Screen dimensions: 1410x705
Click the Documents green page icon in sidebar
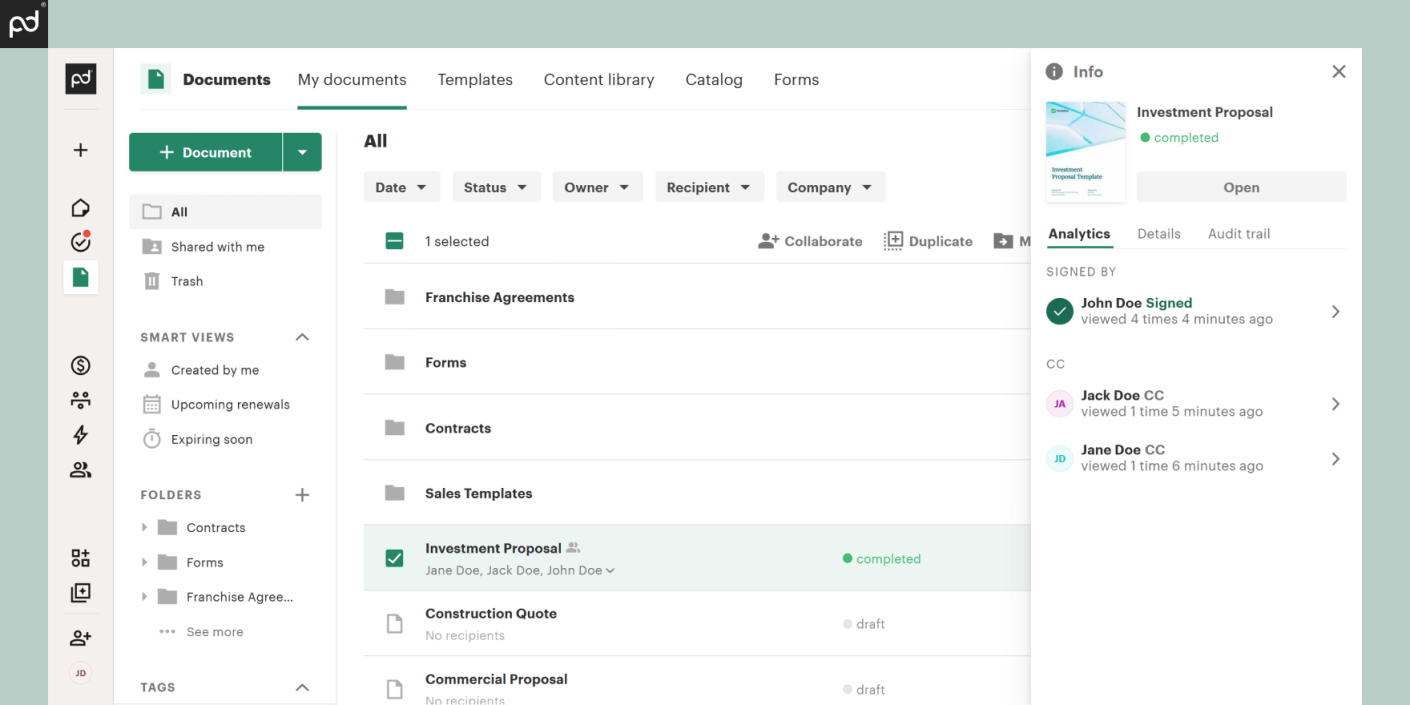(80, 277)
